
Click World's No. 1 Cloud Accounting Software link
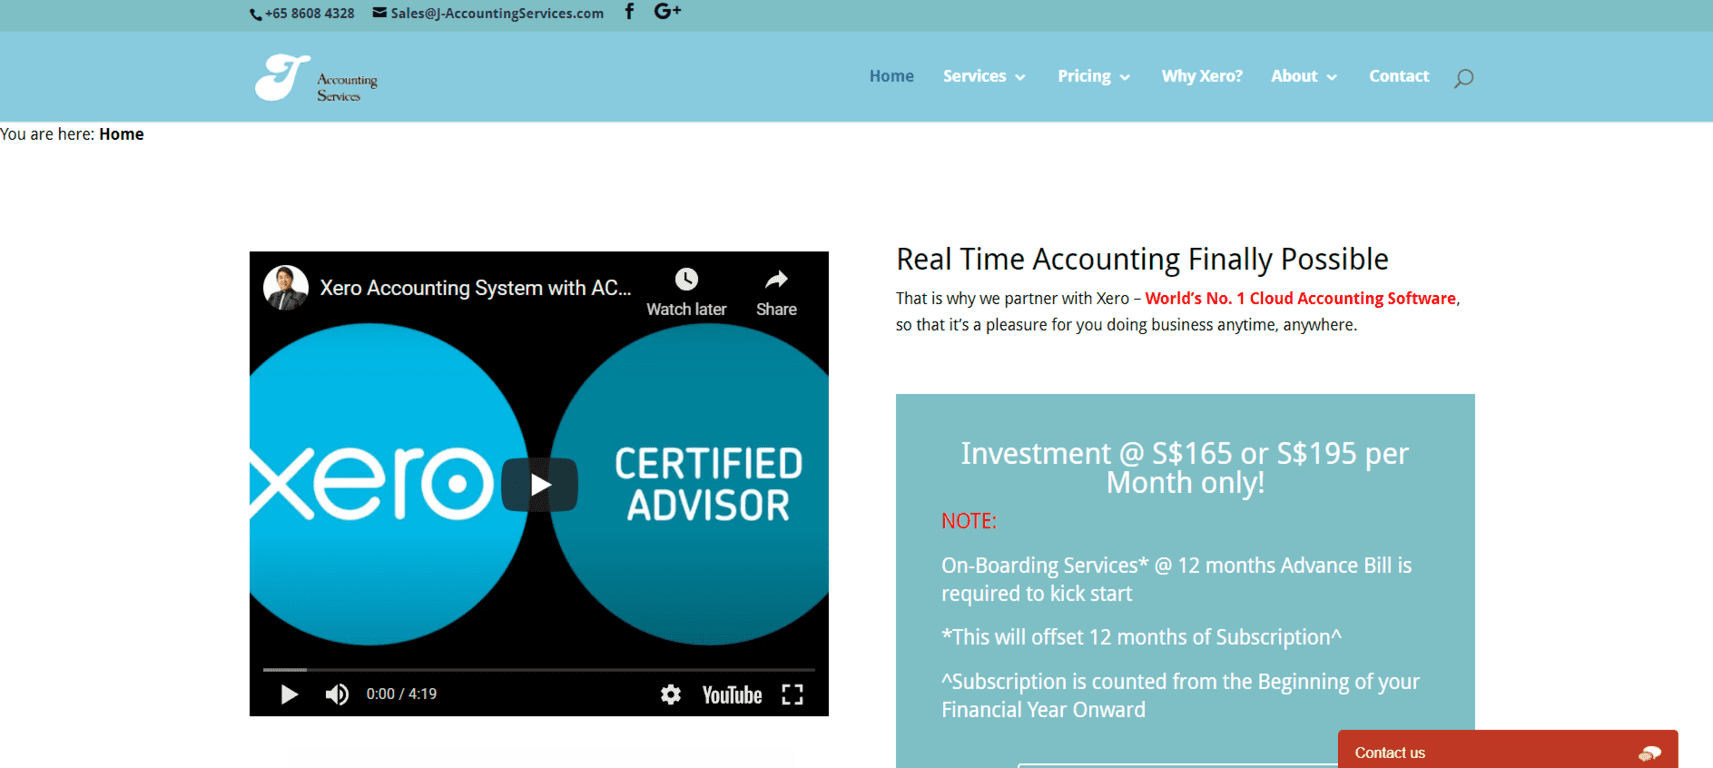point(1300,298)
